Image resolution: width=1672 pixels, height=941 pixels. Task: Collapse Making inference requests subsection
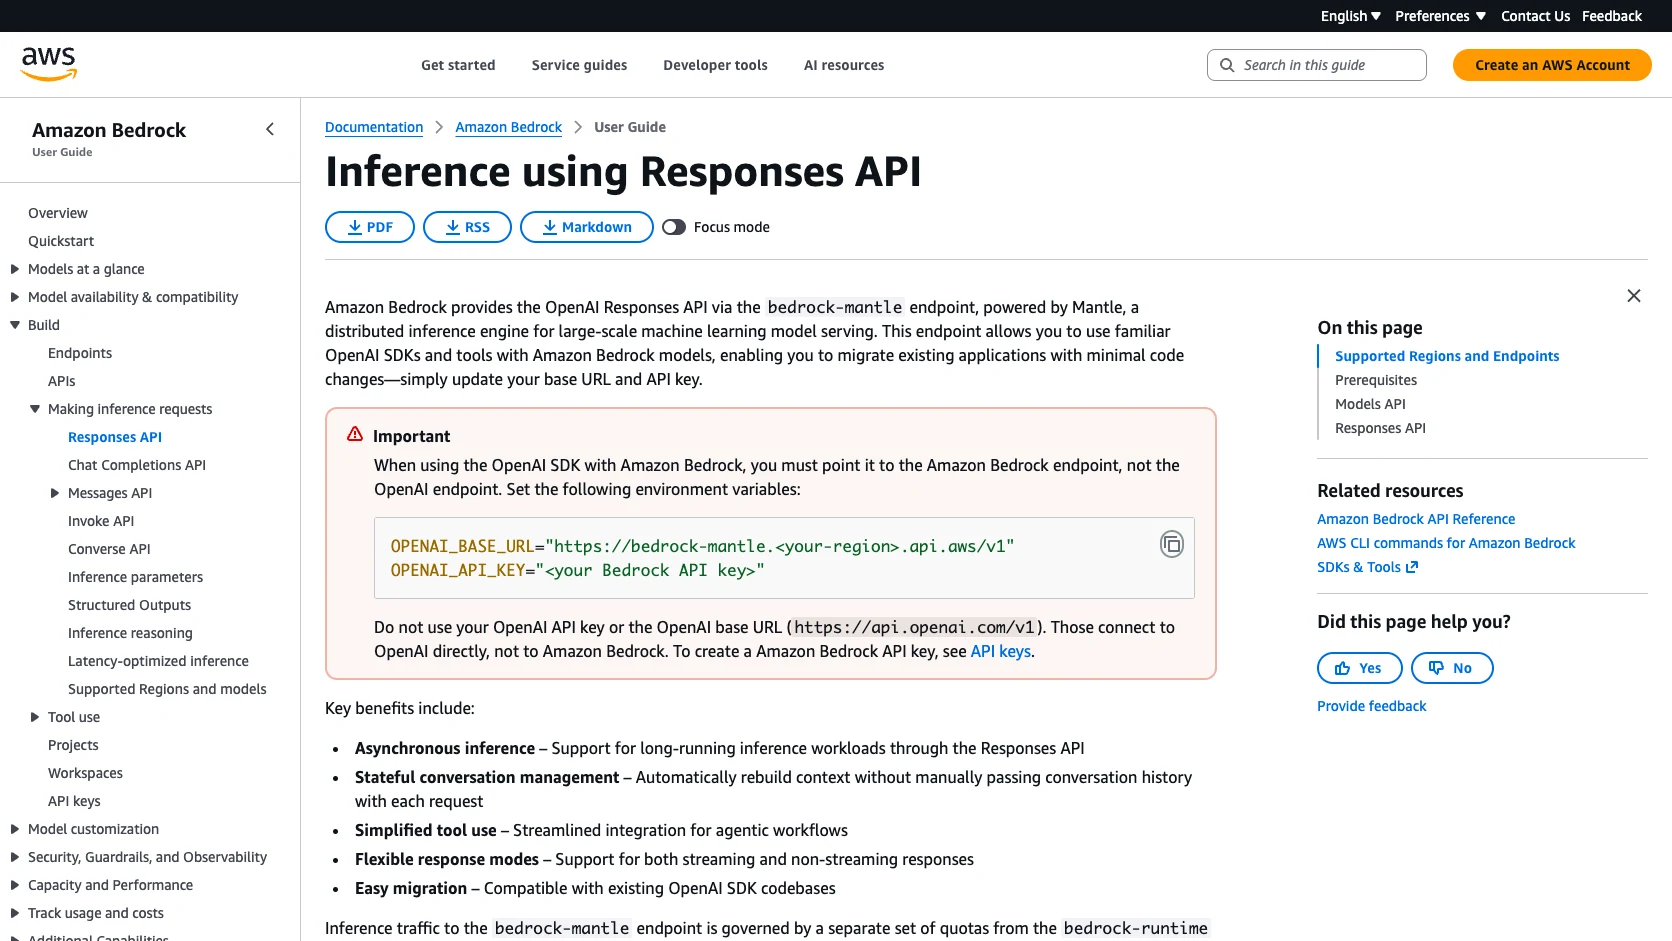point(35,409)
